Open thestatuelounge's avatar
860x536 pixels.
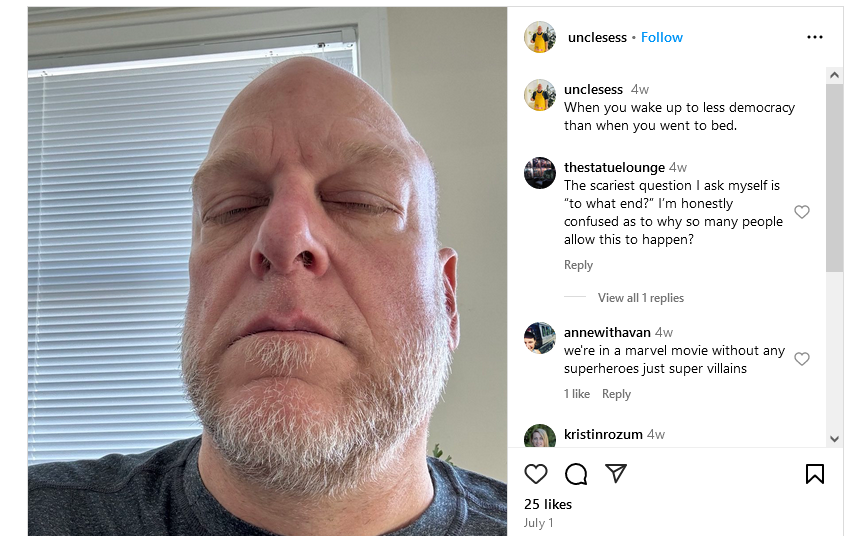pyautogui.click(x=540, y=173)
